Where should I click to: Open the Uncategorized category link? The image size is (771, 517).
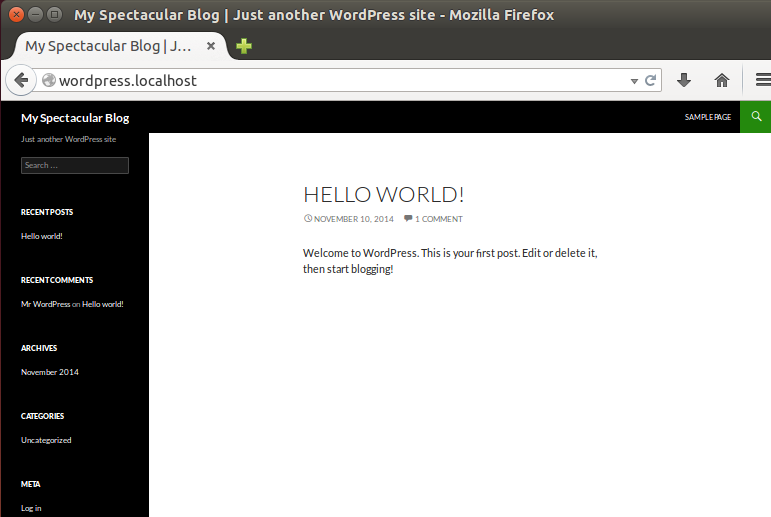[46, 440]
